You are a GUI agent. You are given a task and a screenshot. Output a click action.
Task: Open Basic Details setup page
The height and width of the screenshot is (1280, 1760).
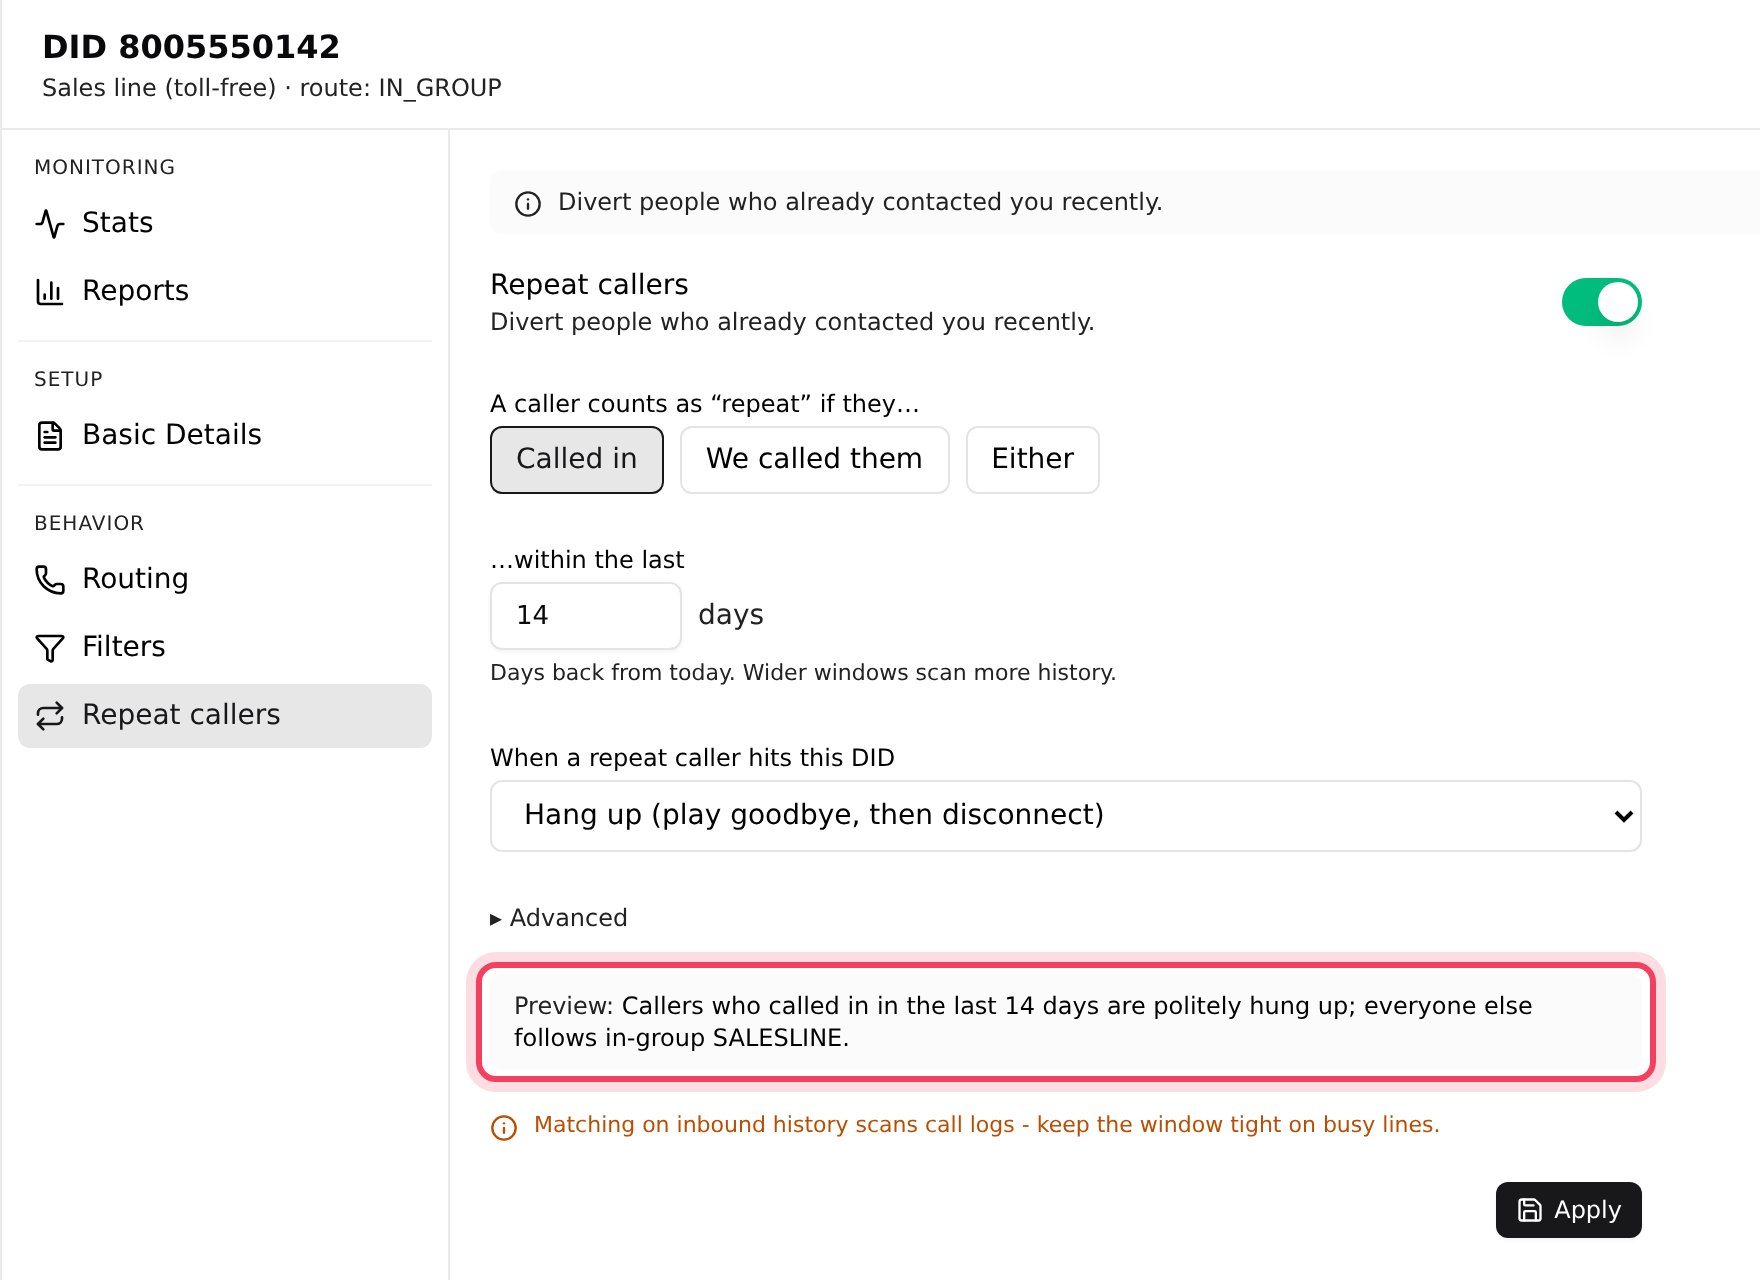225,435
